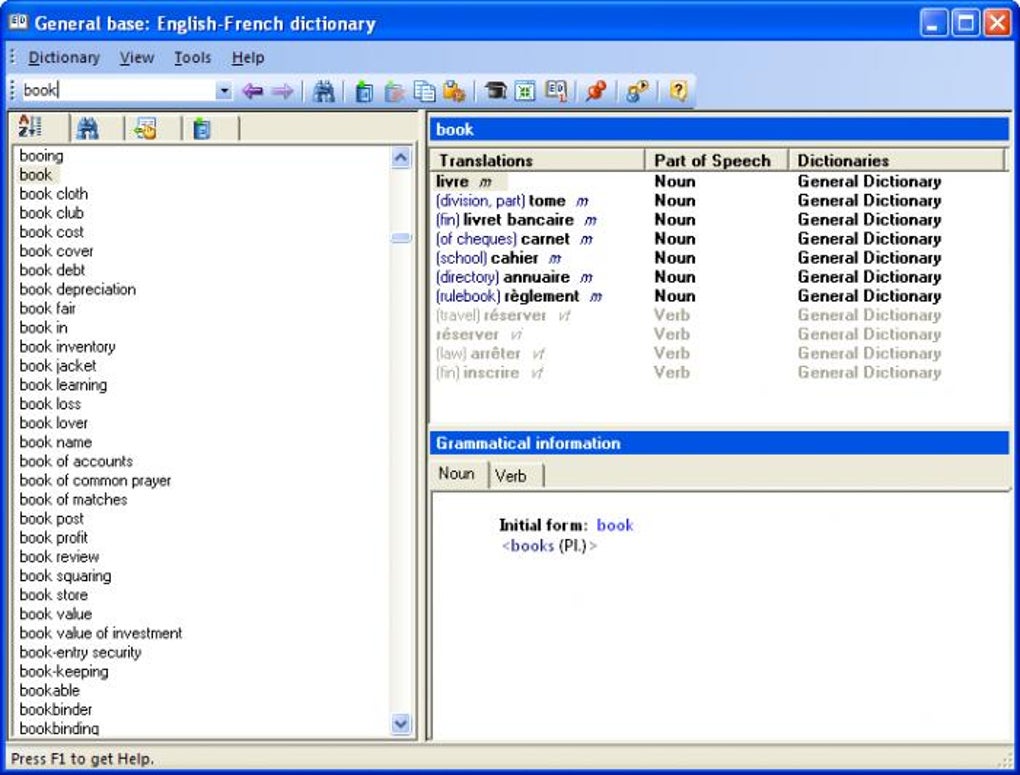The width and height of the screenshot is (1020, 775).
Task: Click the blue book with green plus icon in main toolbar
Action: [364, 92]
